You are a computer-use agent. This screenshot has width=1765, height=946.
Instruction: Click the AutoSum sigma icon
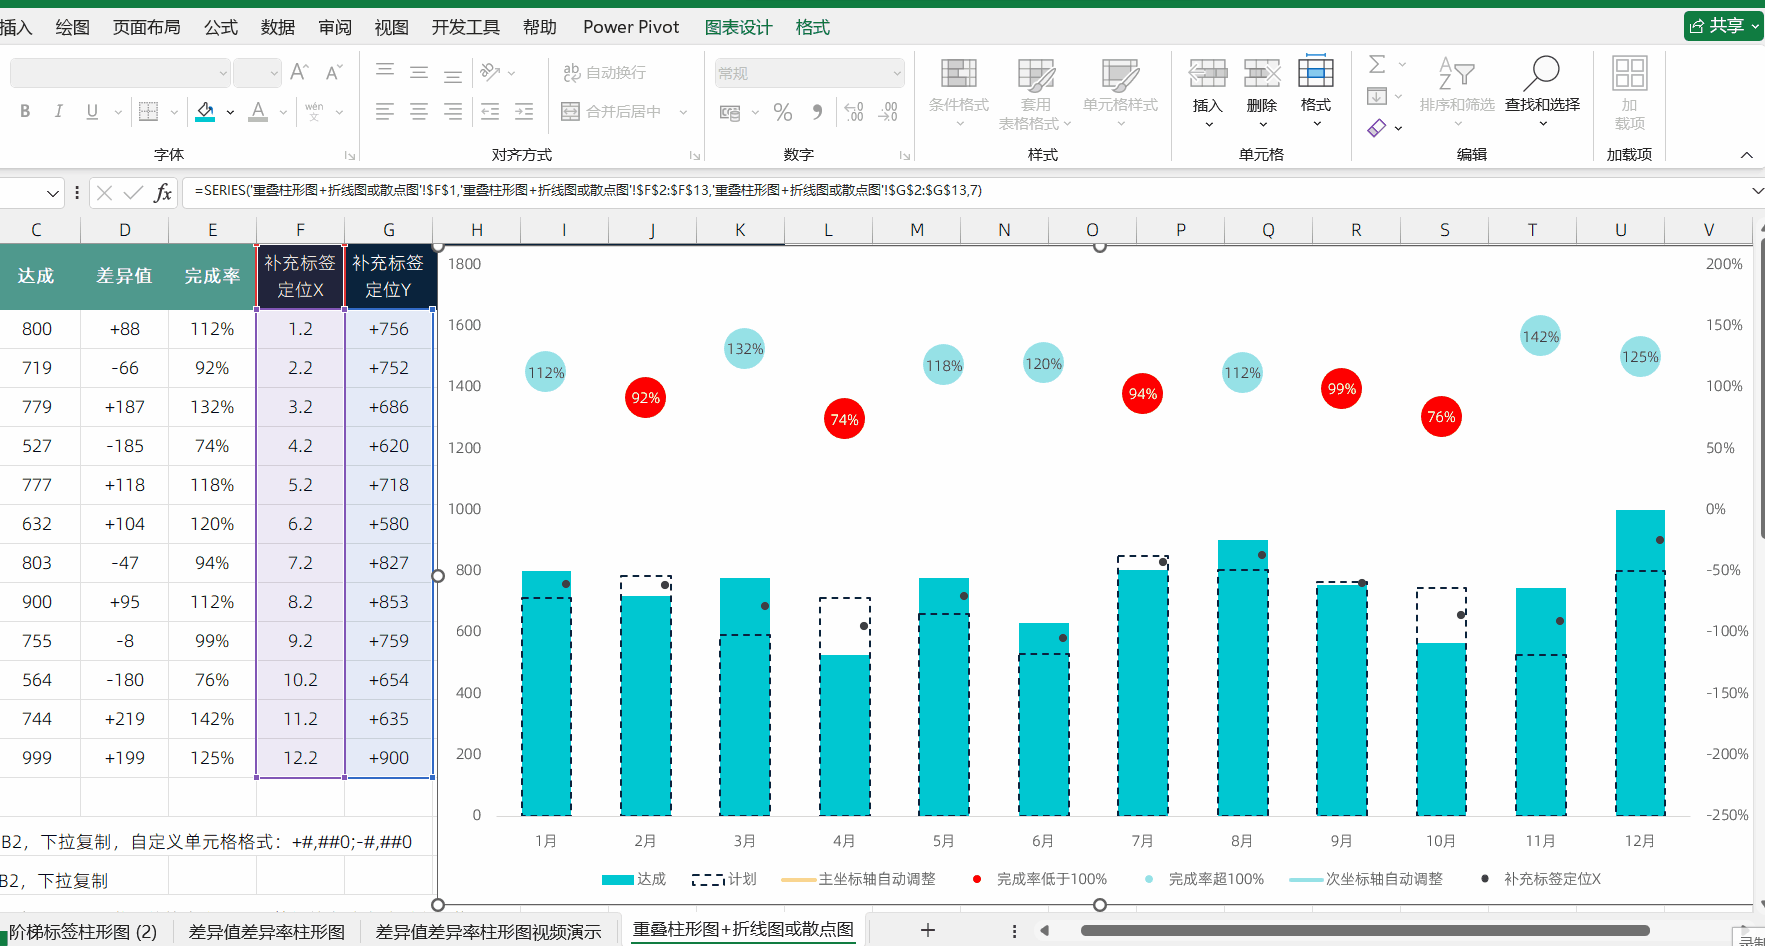click(1377, 64)
